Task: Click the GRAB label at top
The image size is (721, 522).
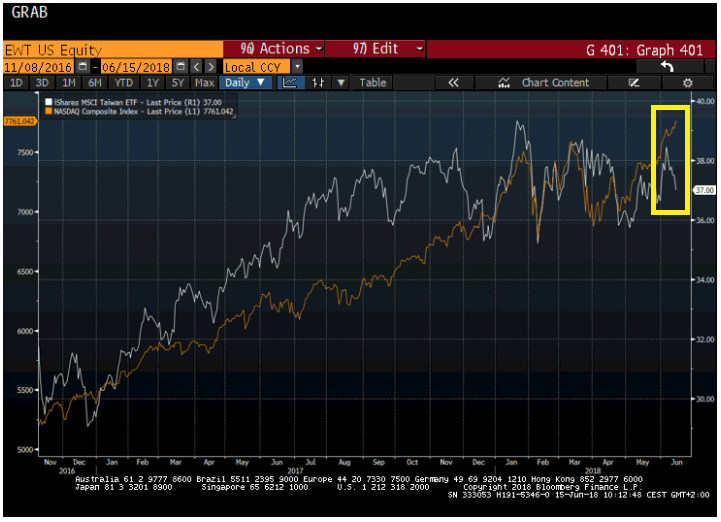Action: click(x=29, y=12)
